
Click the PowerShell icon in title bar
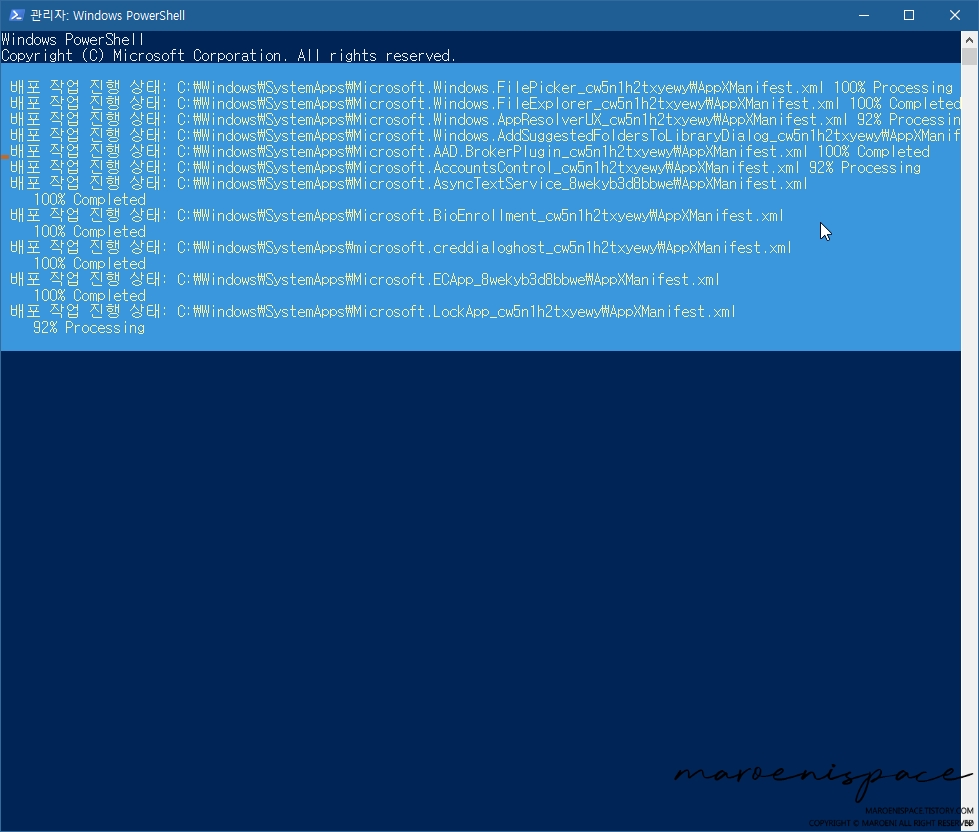click(16, 15)
